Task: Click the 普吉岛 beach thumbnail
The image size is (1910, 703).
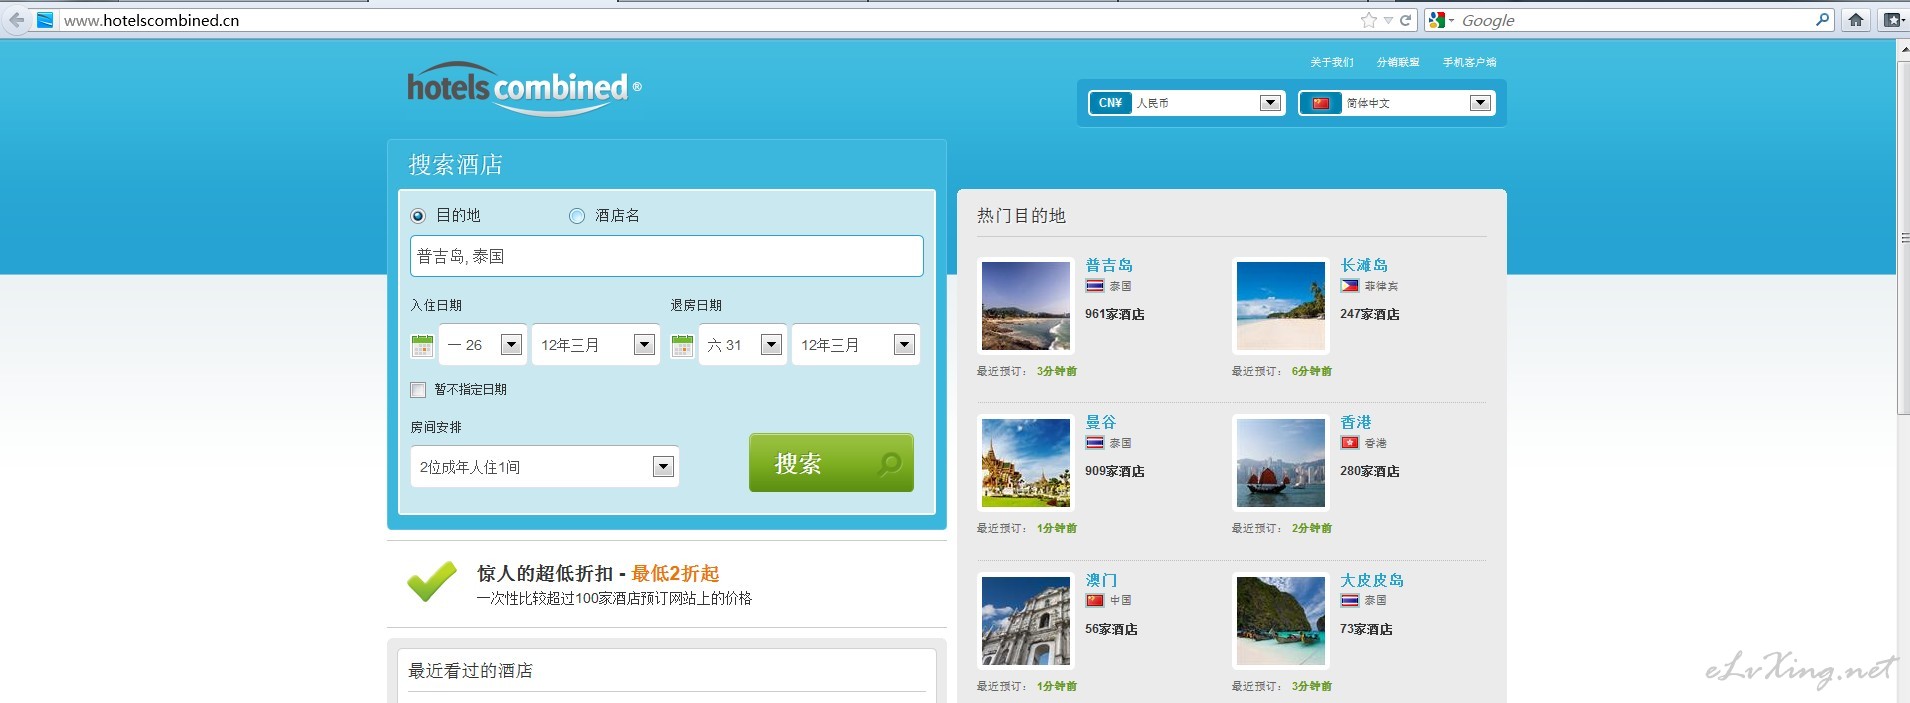Action: click(x=1026, y=306)
